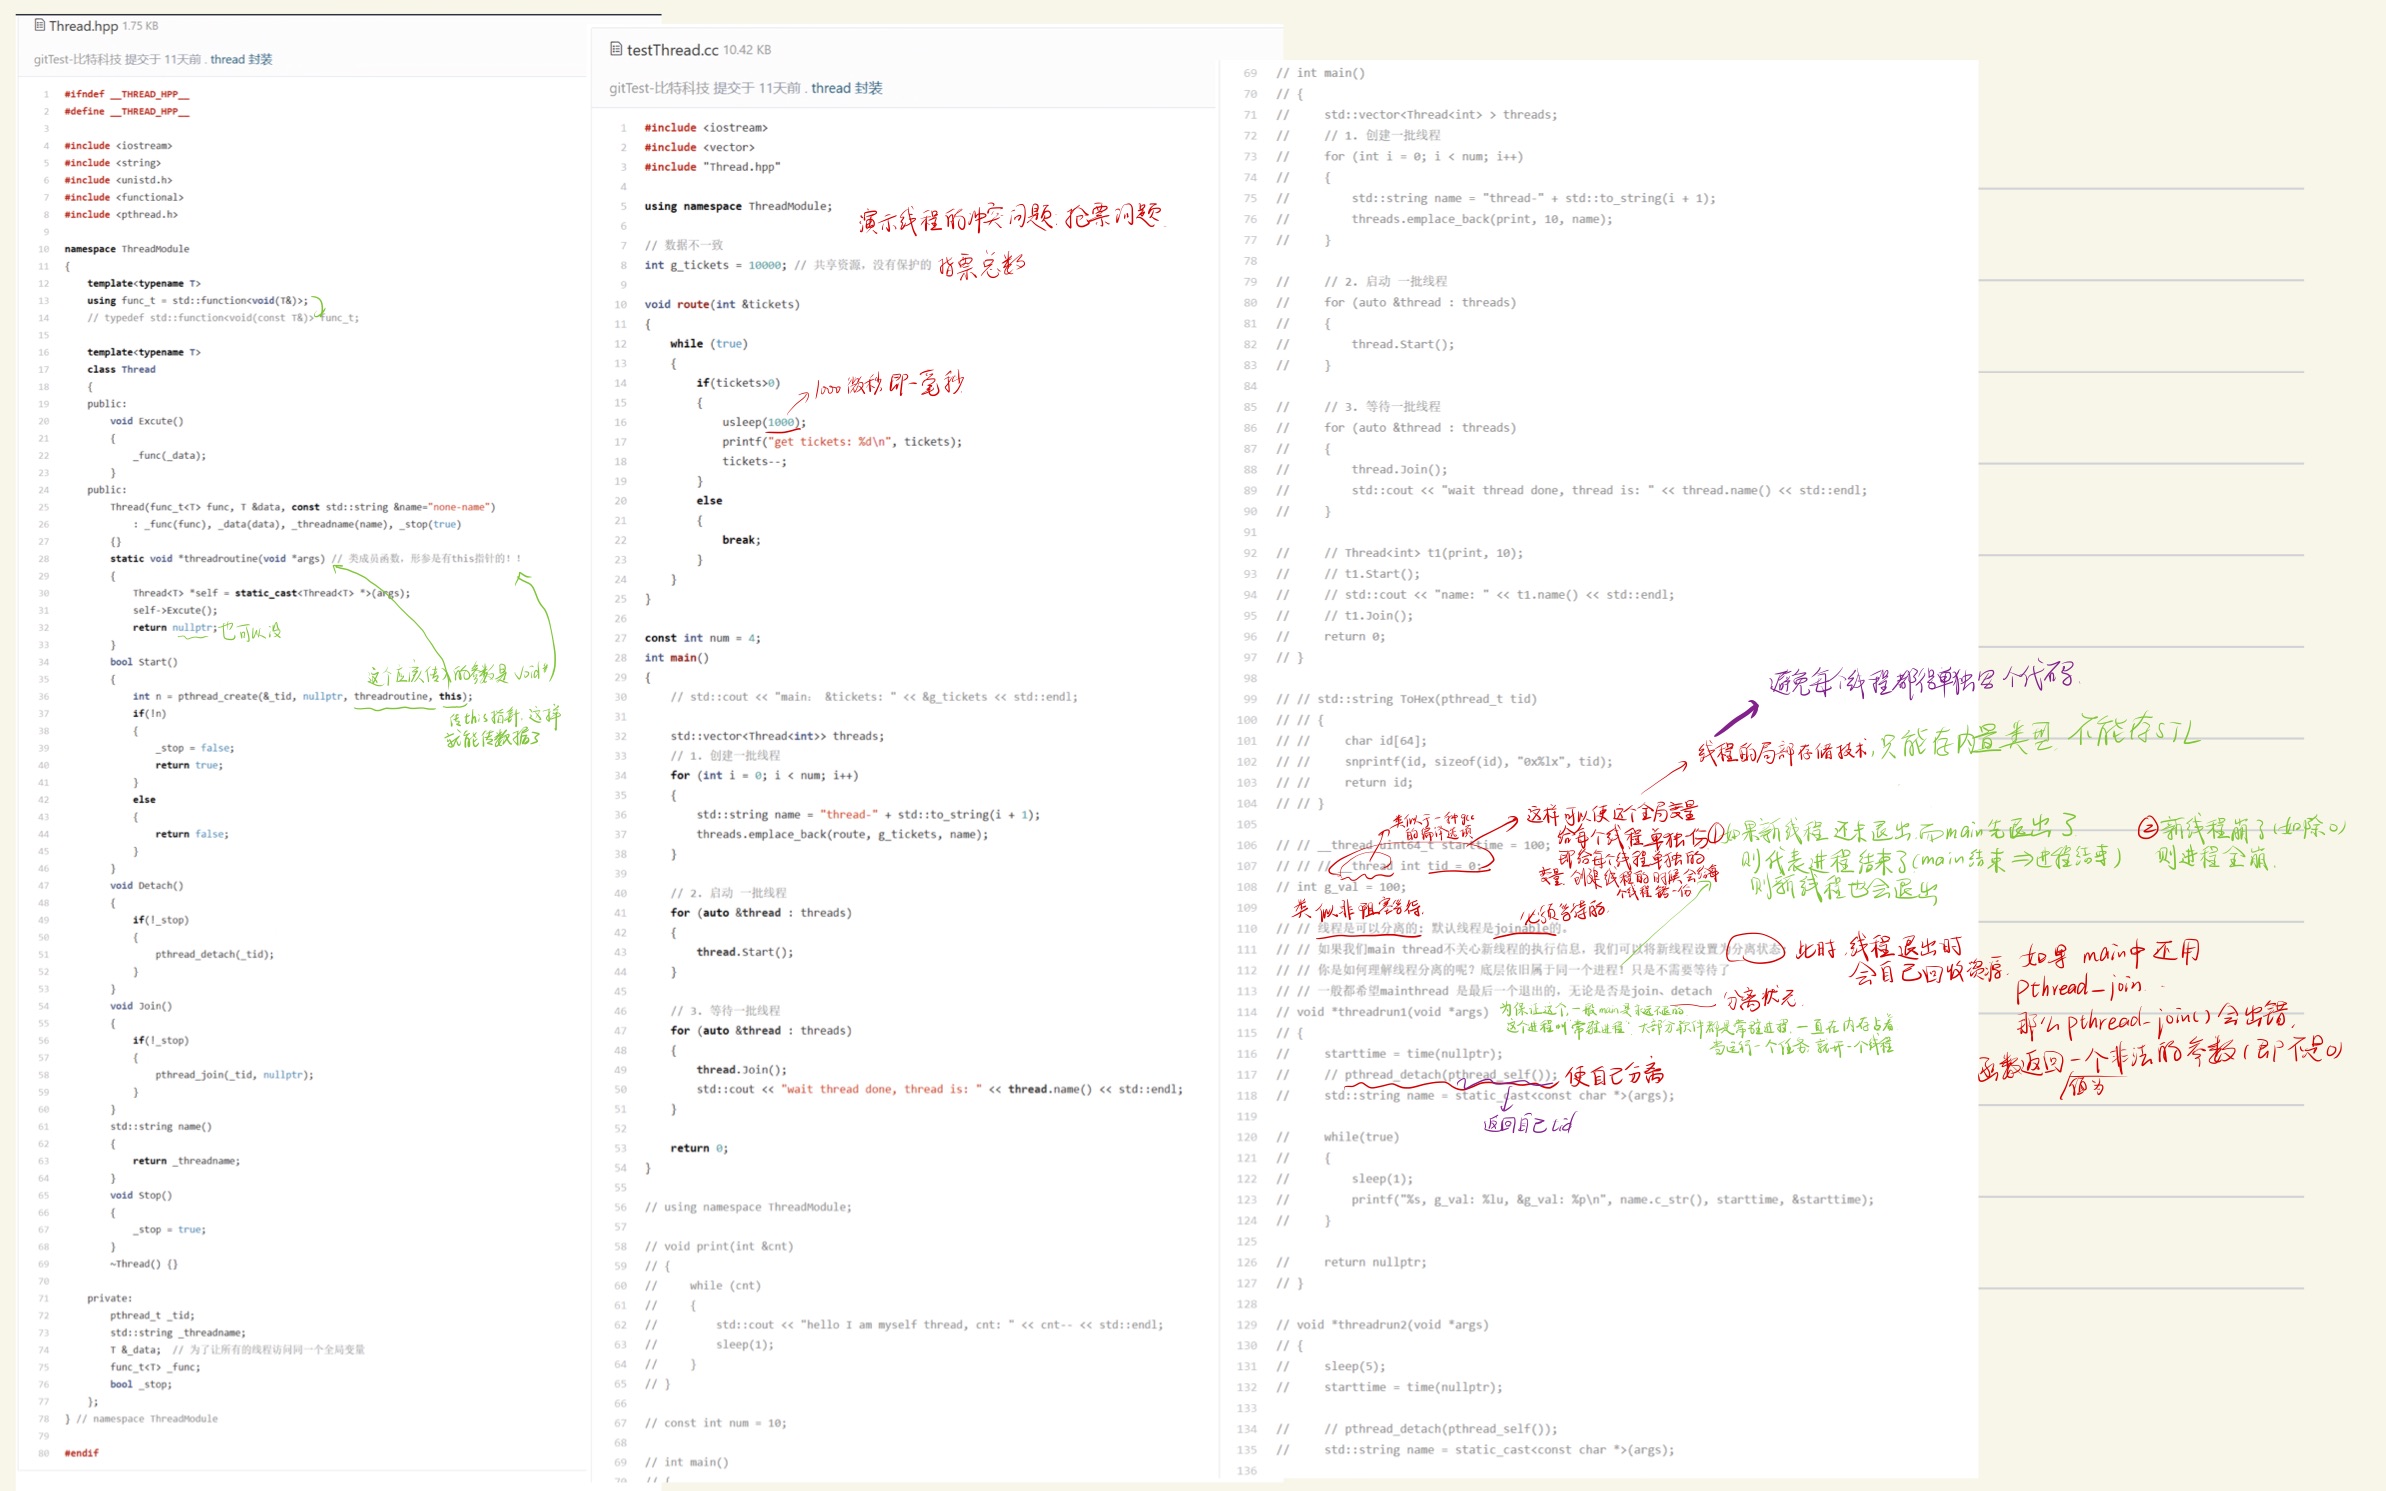The width and height of the screenshot is (2386, 1491).
Task: Click the file icon beside Thread.hpp
Action: pyautogui.click(x=39, y=25)
